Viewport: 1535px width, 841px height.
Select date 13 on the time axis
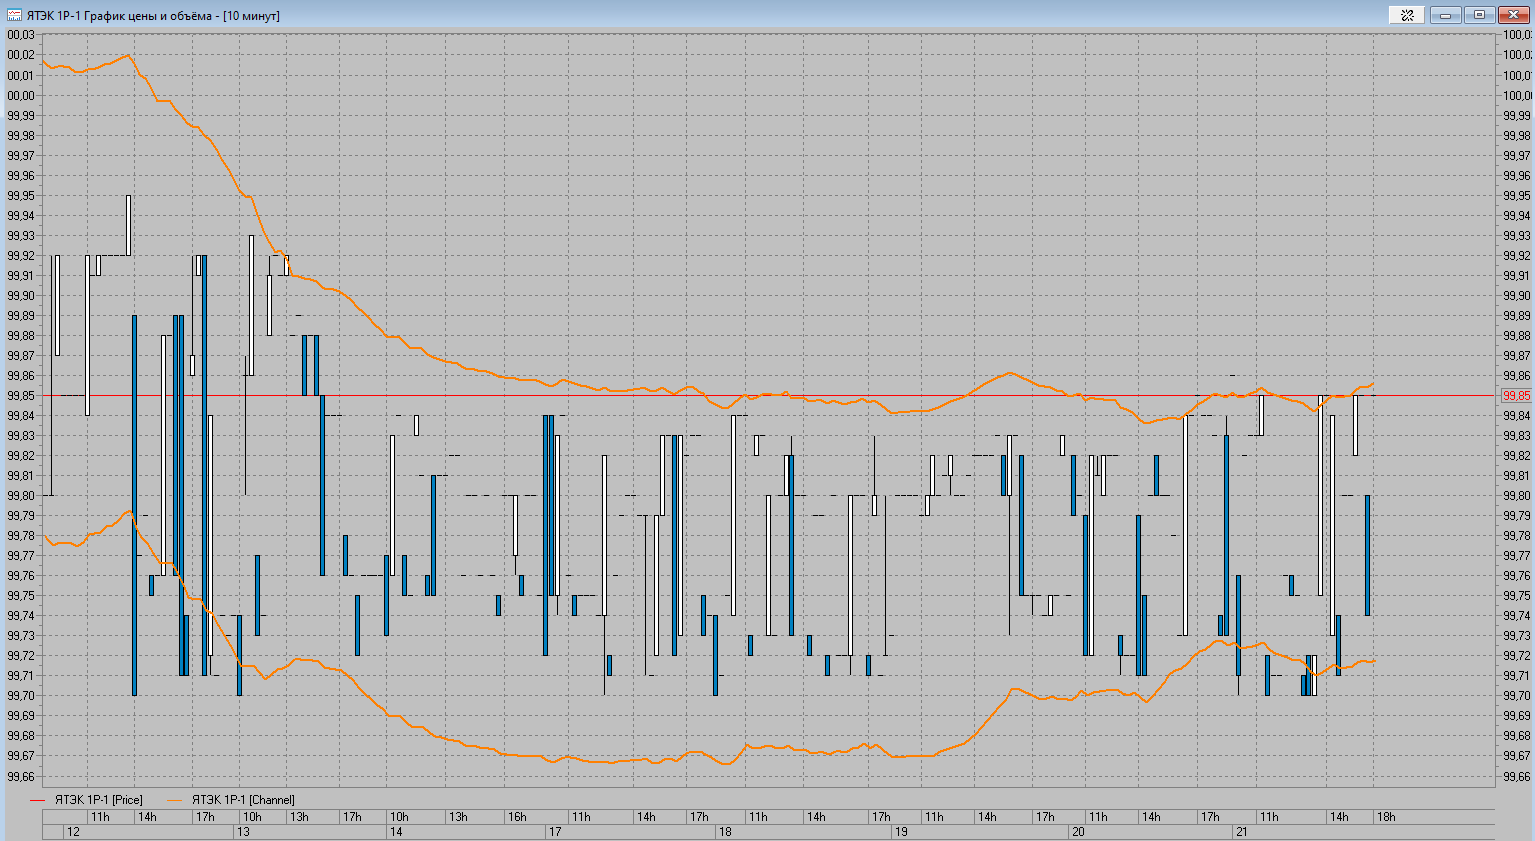(243, 832)
